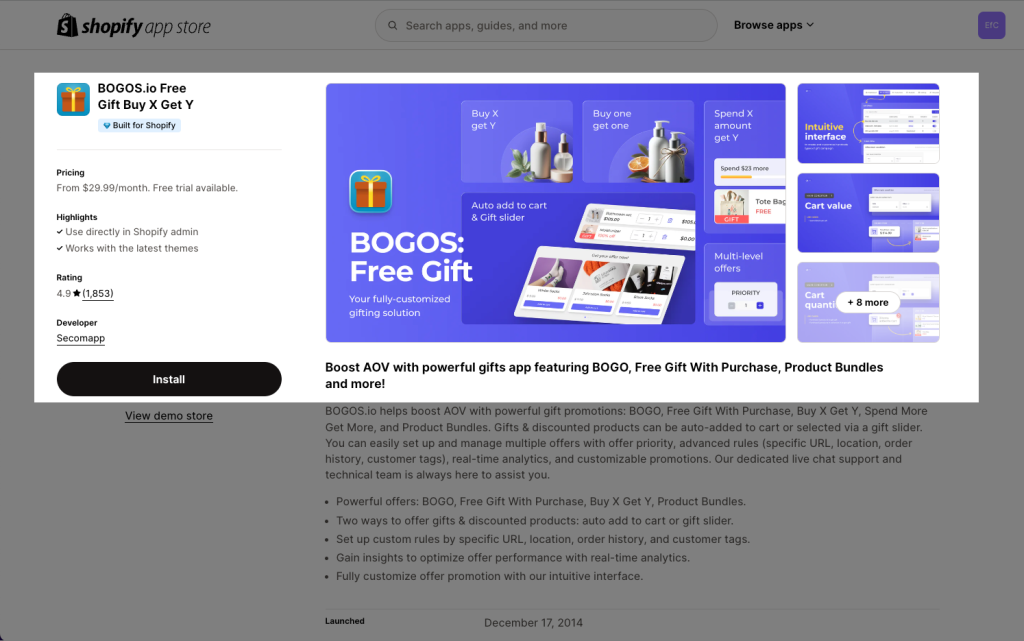Click the Built for Shopify diamond badge

point(139,125)
